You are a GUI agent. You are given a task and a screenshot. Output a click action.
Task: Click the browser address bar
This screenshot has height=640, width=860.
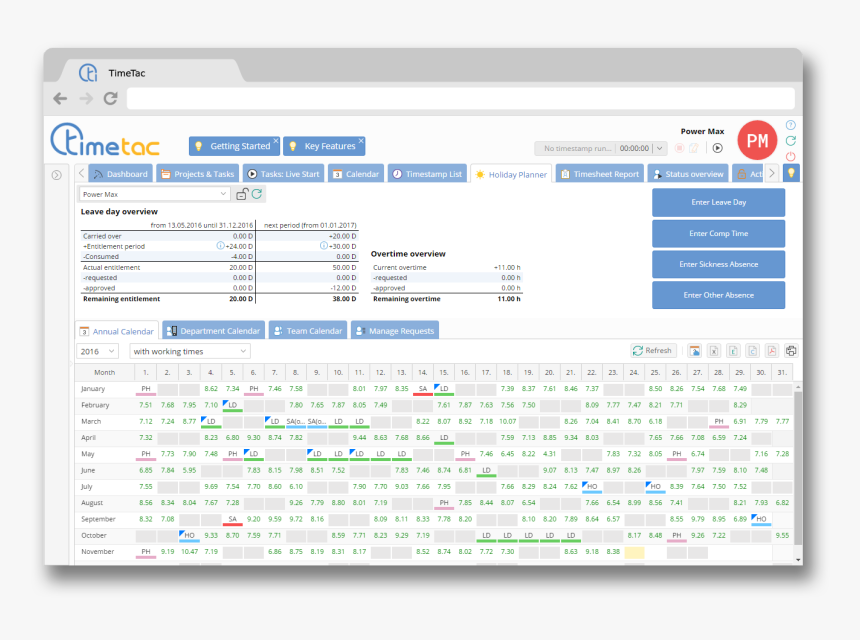(460, 98)
